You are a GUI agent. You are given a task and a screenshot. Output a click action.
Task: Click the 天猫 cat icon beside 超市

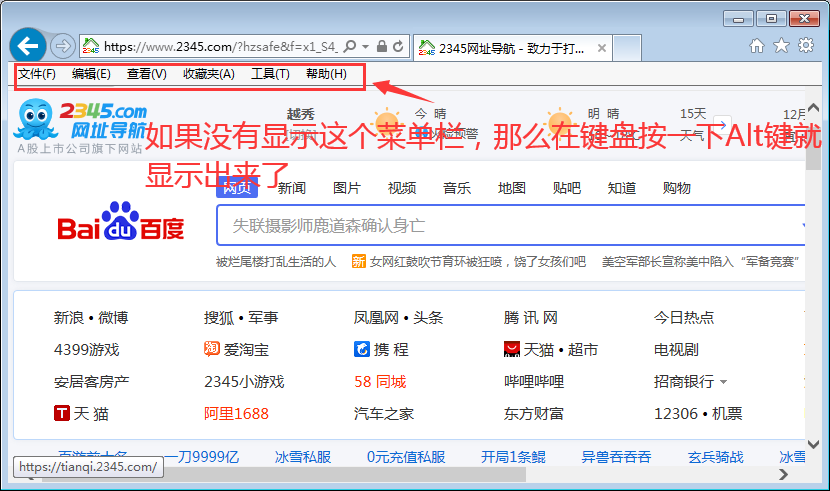pos(512,349)
